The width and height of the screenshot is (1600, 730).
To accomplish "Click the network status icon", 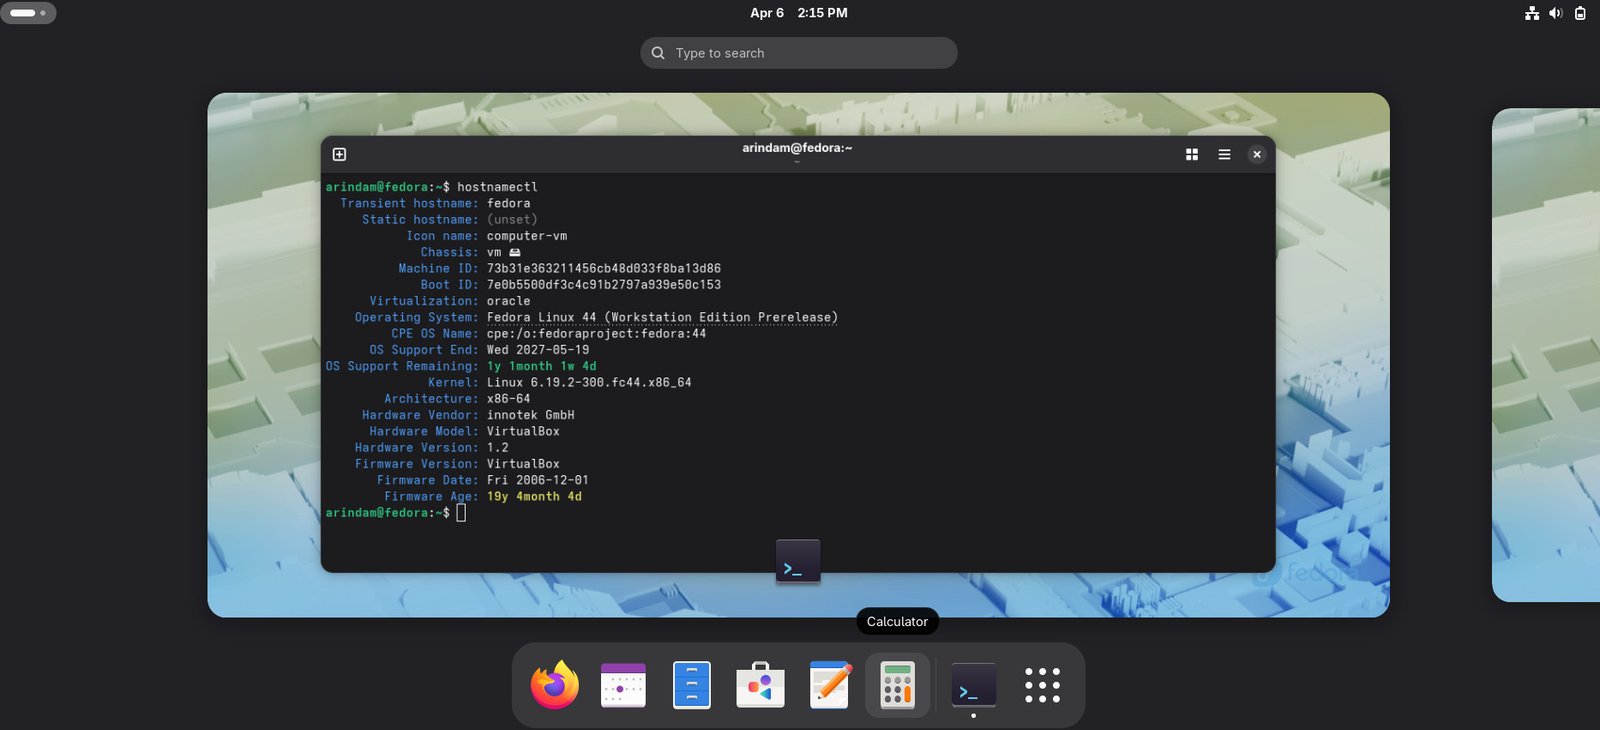I will click(1531, 13).
